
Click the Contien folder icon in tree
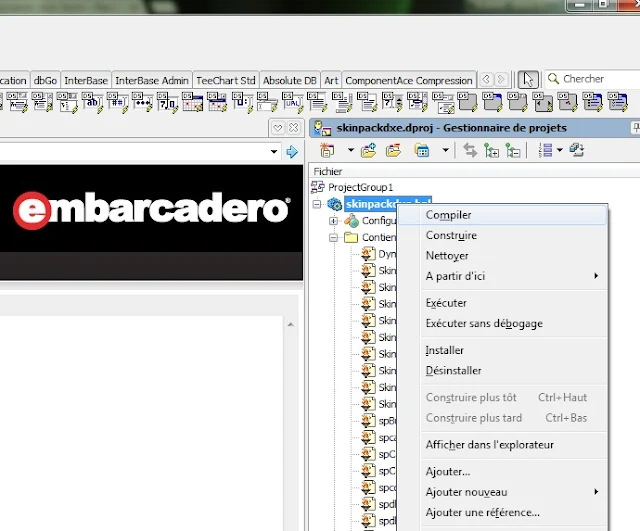351,237
